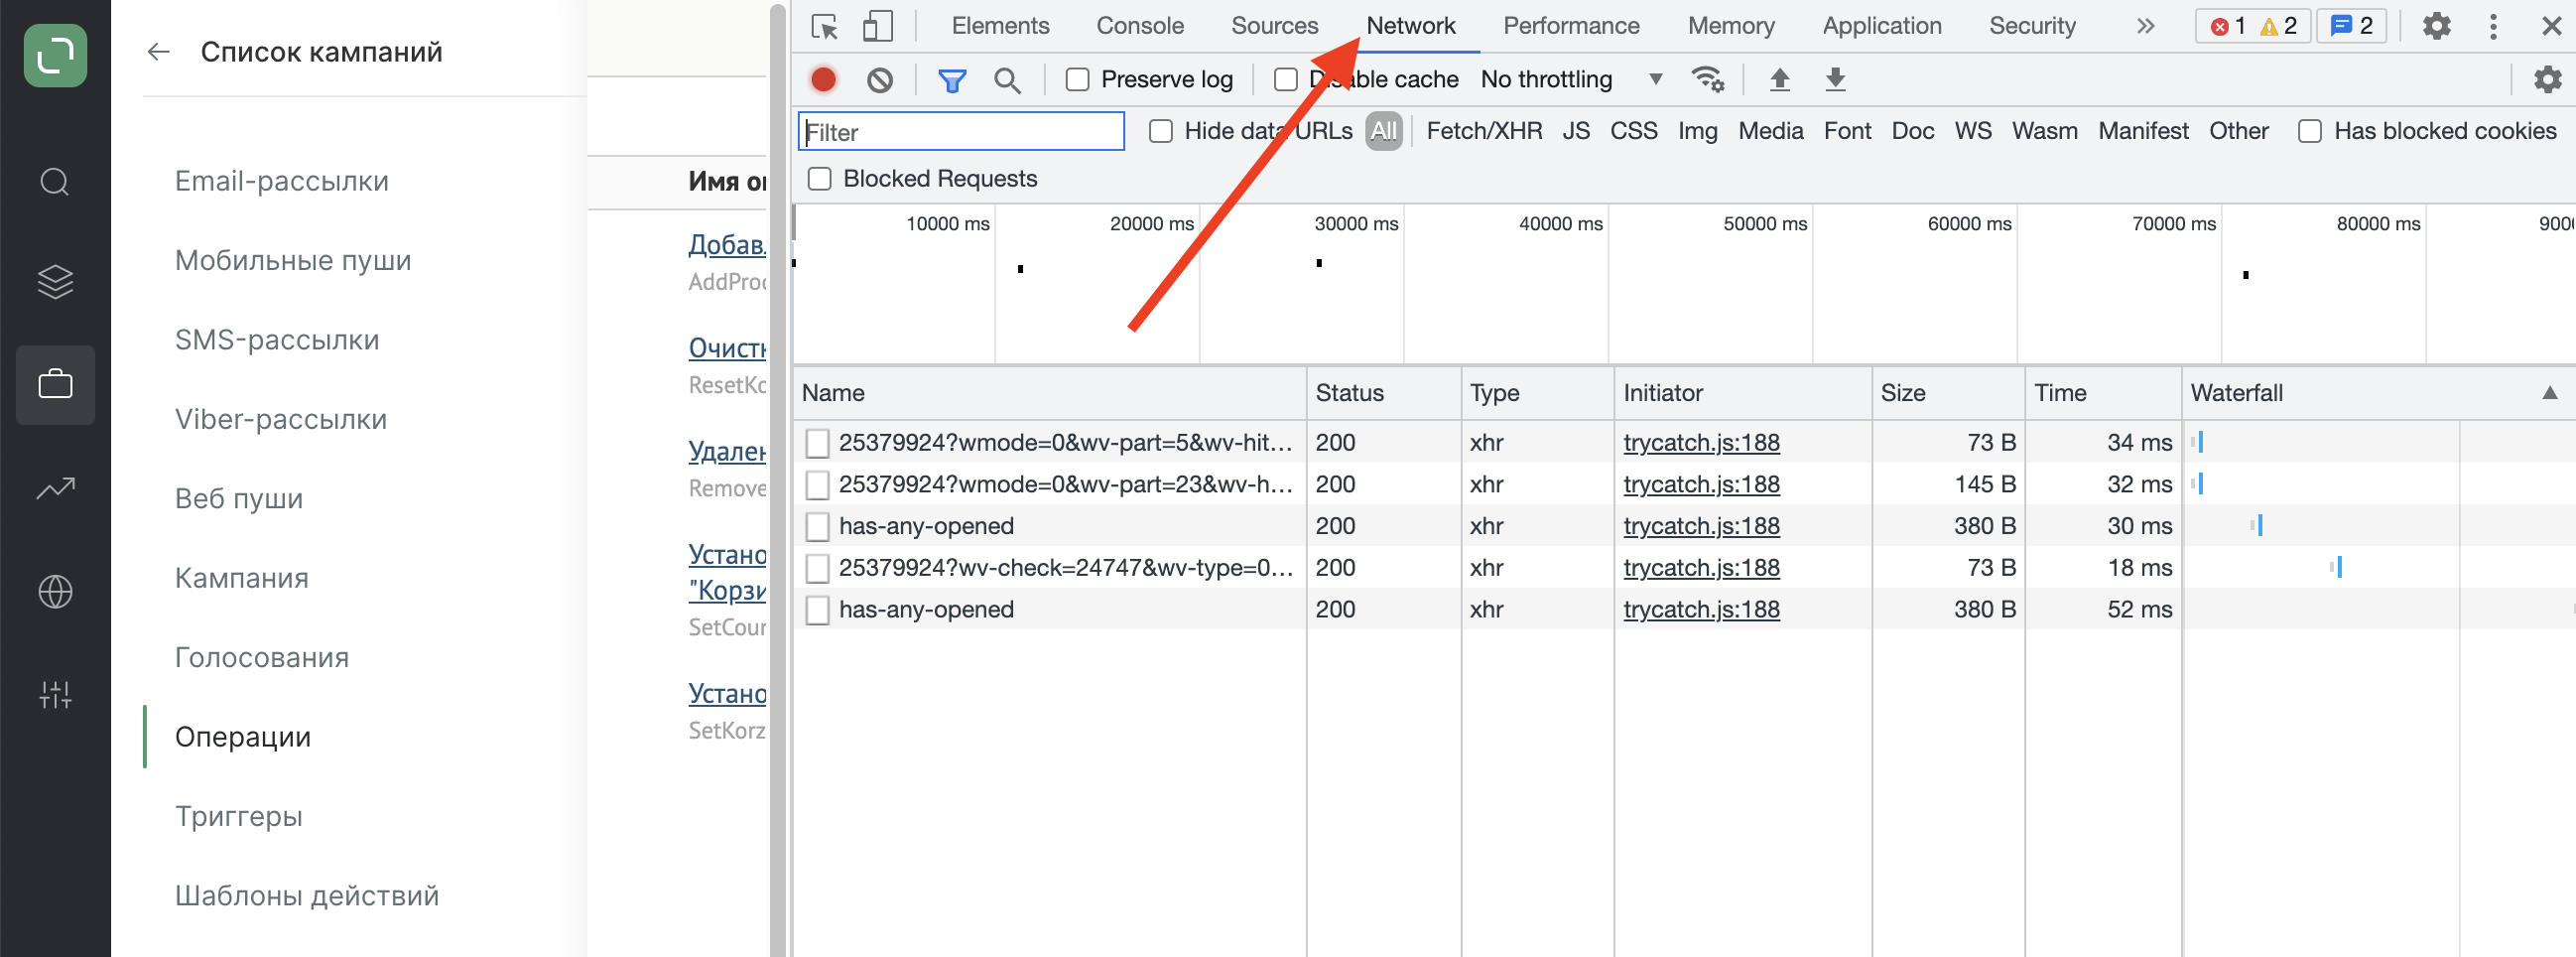Open network search magnifier
The width and height of the screenshot is (2576, 957).
(1007, 80)
